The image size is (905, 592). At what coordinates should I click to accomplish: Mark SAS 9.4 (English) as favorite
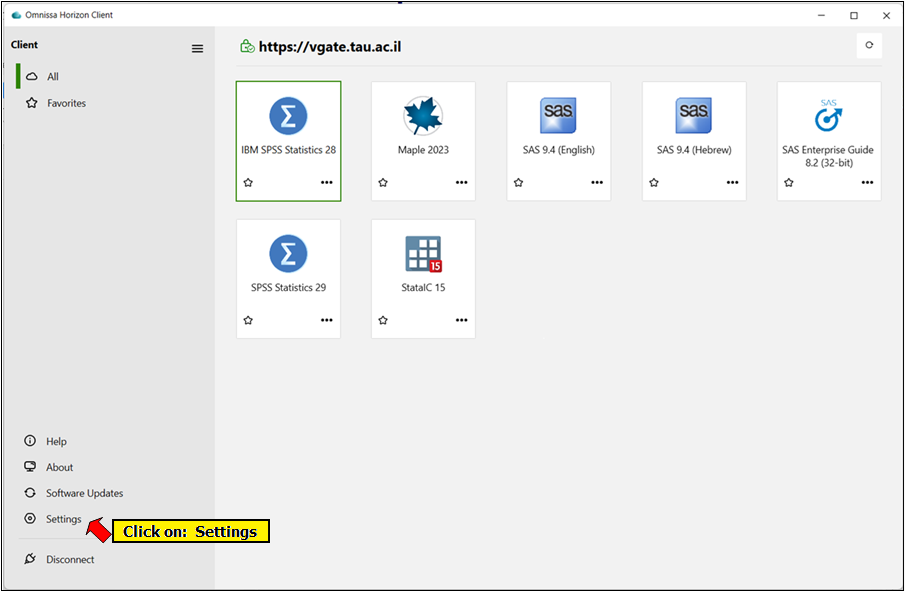click(518, 182)
